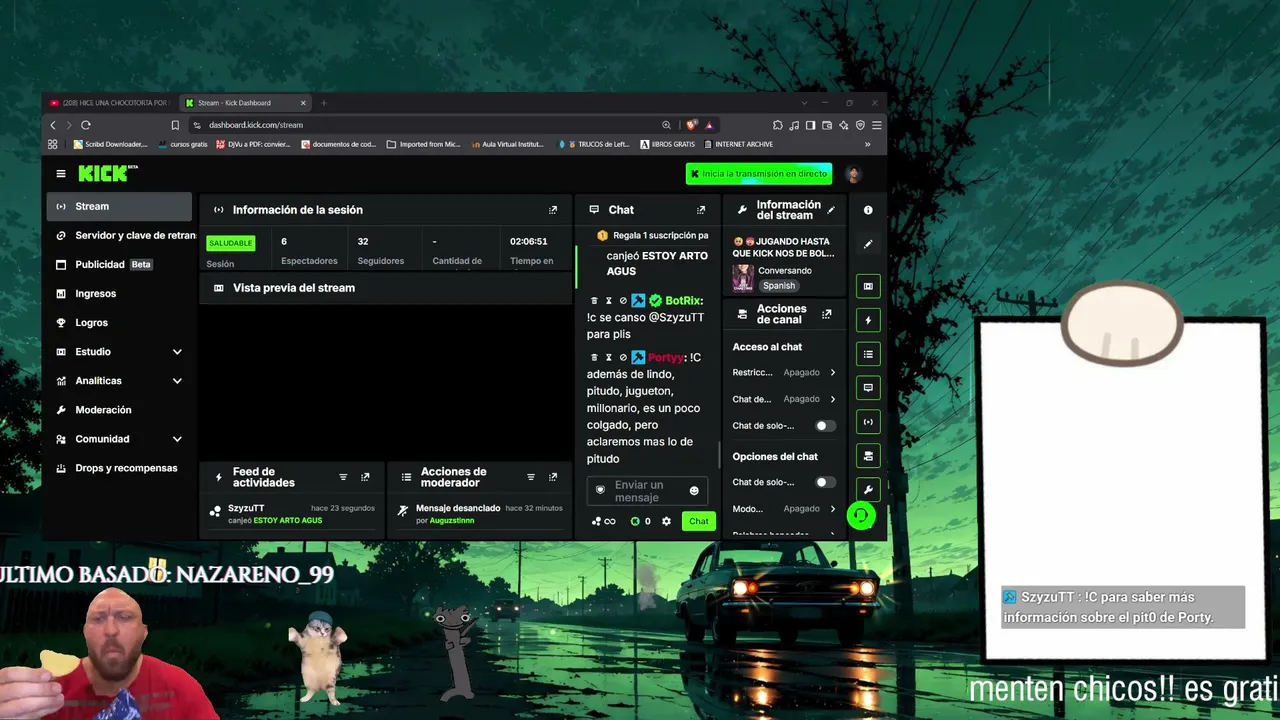Viewport: 1280px width, 720px height.
Task: Open chat settings gear icon
Action: [x=666, y=521]
